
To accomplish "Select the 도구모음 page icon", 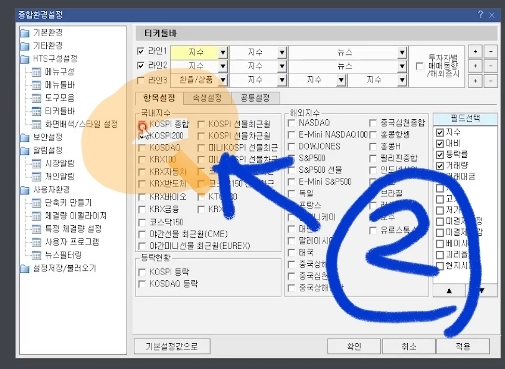I will pos(36,98).
